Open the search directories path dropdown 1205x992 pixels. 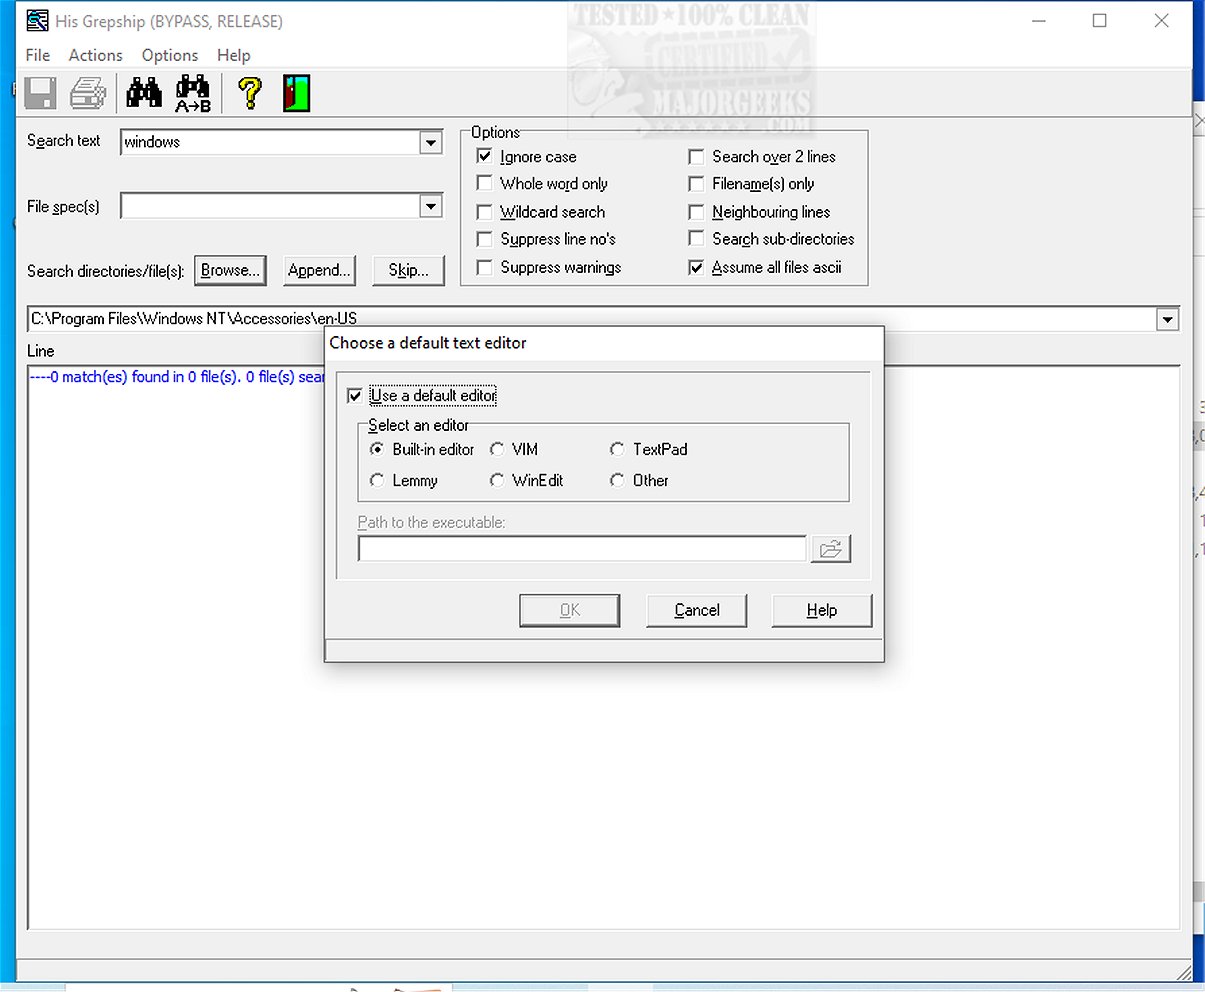tap(1167, 320)
